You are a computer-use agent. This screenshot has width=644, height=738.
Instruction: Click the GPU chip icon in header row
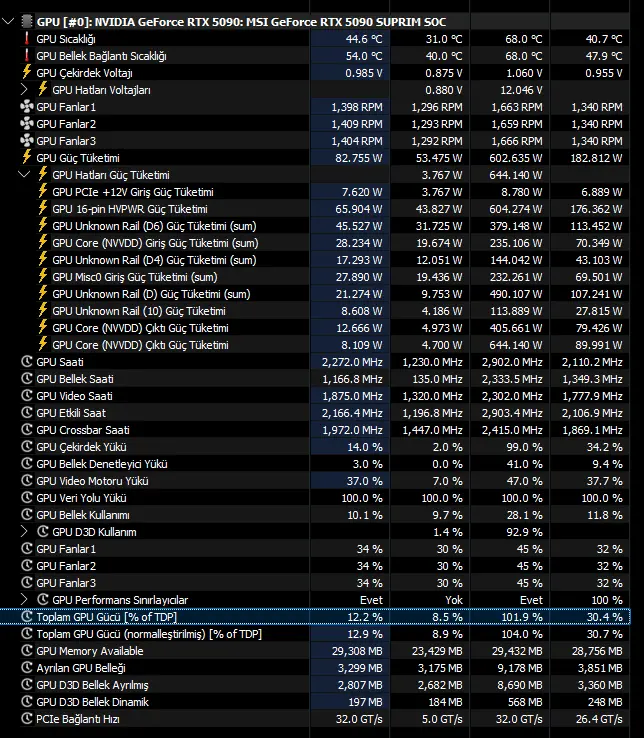click(27, 21)
